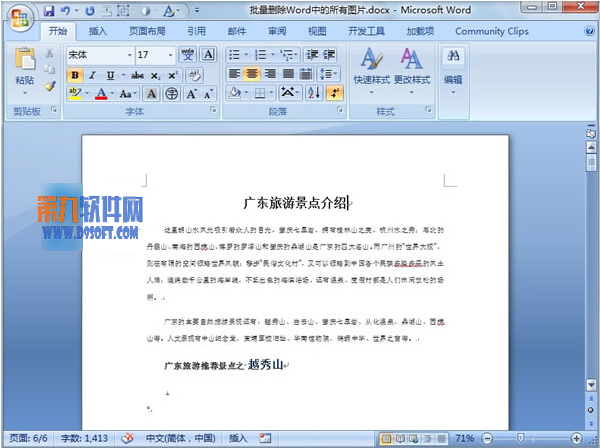The width and height of the screenshot is (600, 448).
Task: Click the Copy icon
Action: (x=49, y=69)
